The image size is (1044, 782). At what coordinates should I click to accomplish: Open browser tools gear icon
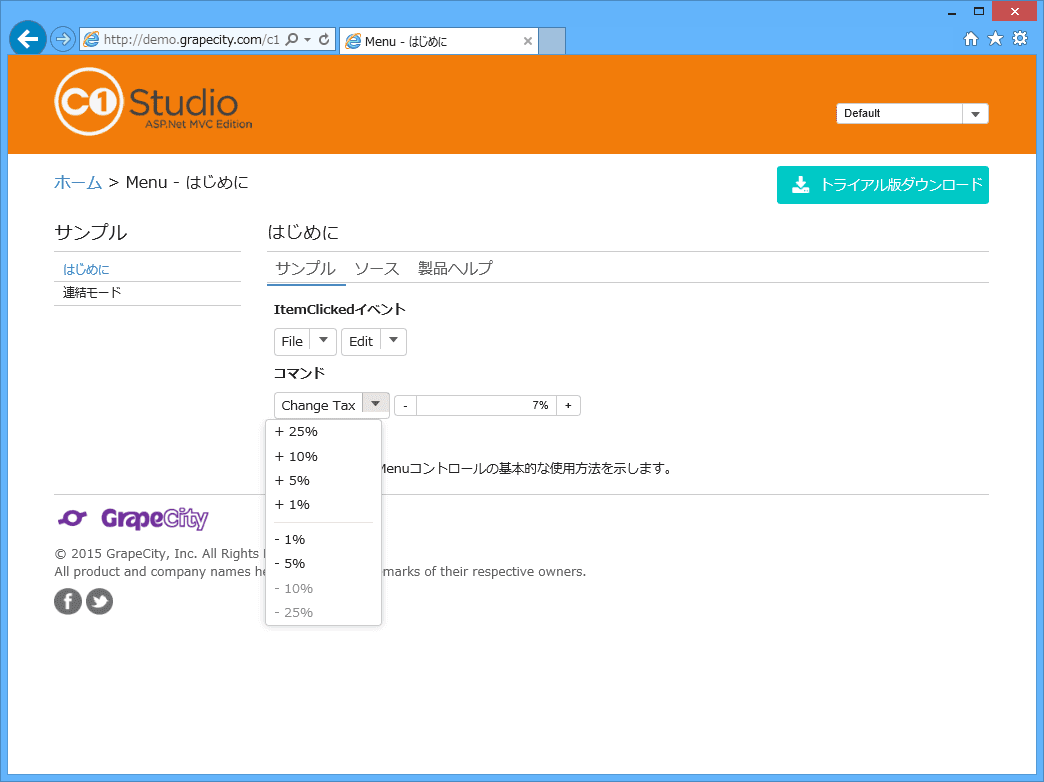[1019, 39]
